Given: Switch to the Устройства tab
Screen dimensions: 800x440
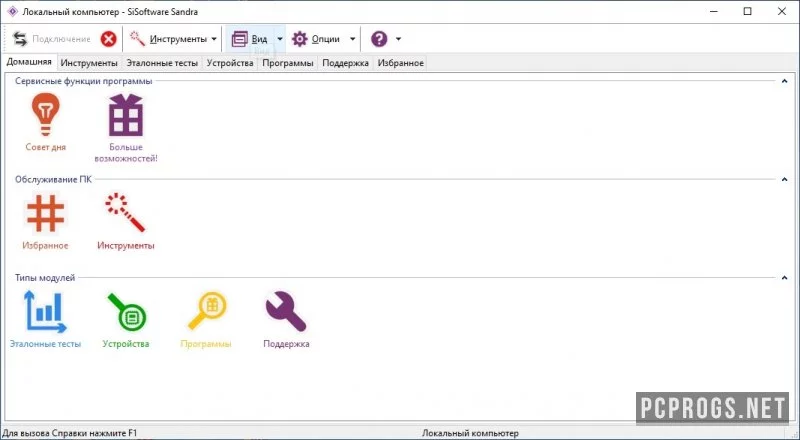Looking at the screenshot, I should coord(230,63).
